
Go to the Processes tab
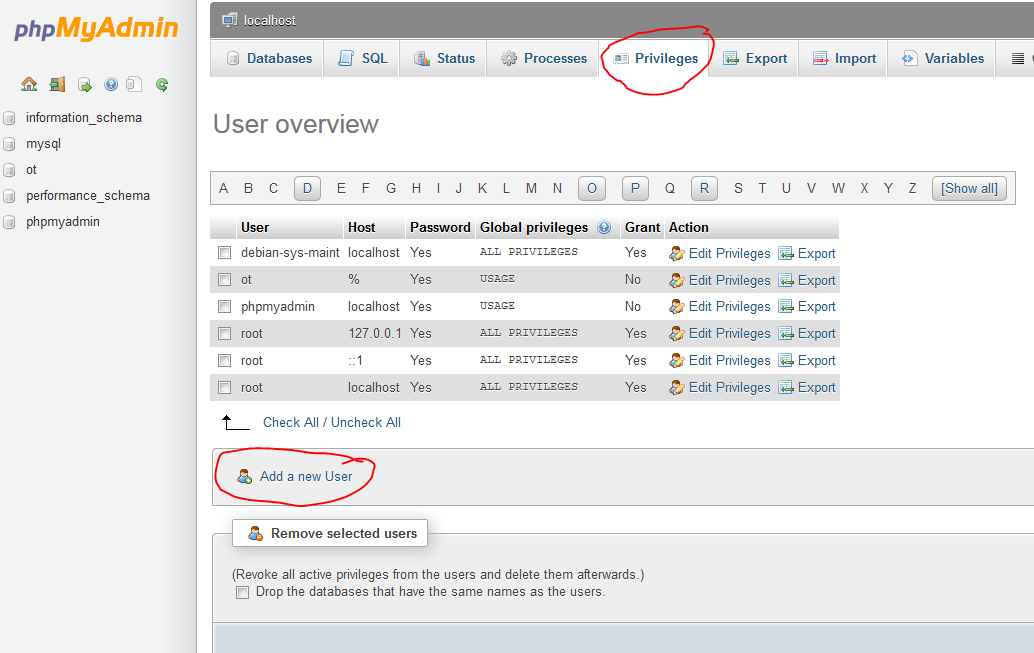(543, 58)
